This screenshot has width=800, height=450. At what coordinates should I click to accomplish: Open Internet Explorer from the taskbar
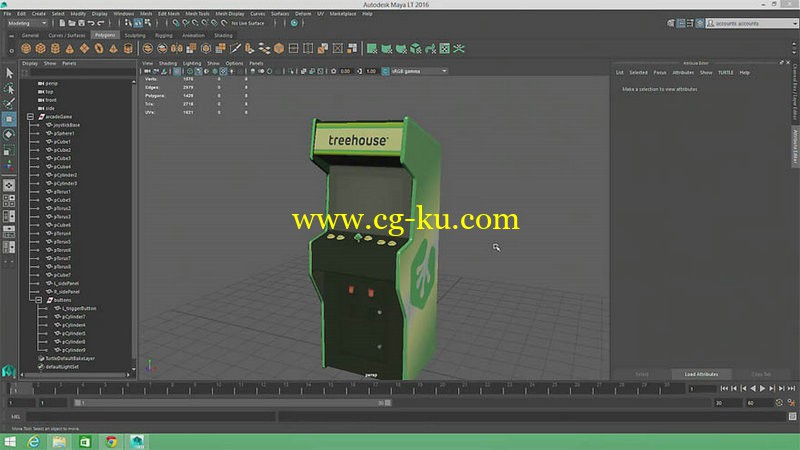34,442
